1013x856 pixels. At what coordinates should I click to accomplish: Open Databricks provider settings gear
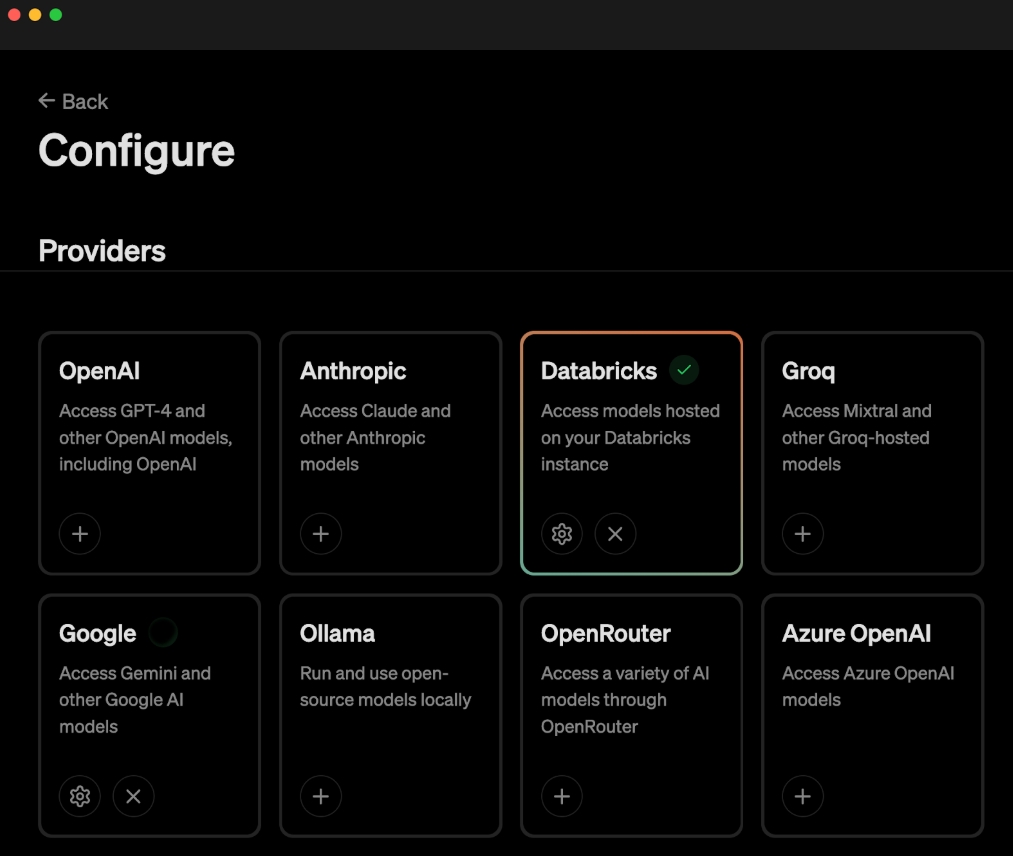click(x=561, y=534)
